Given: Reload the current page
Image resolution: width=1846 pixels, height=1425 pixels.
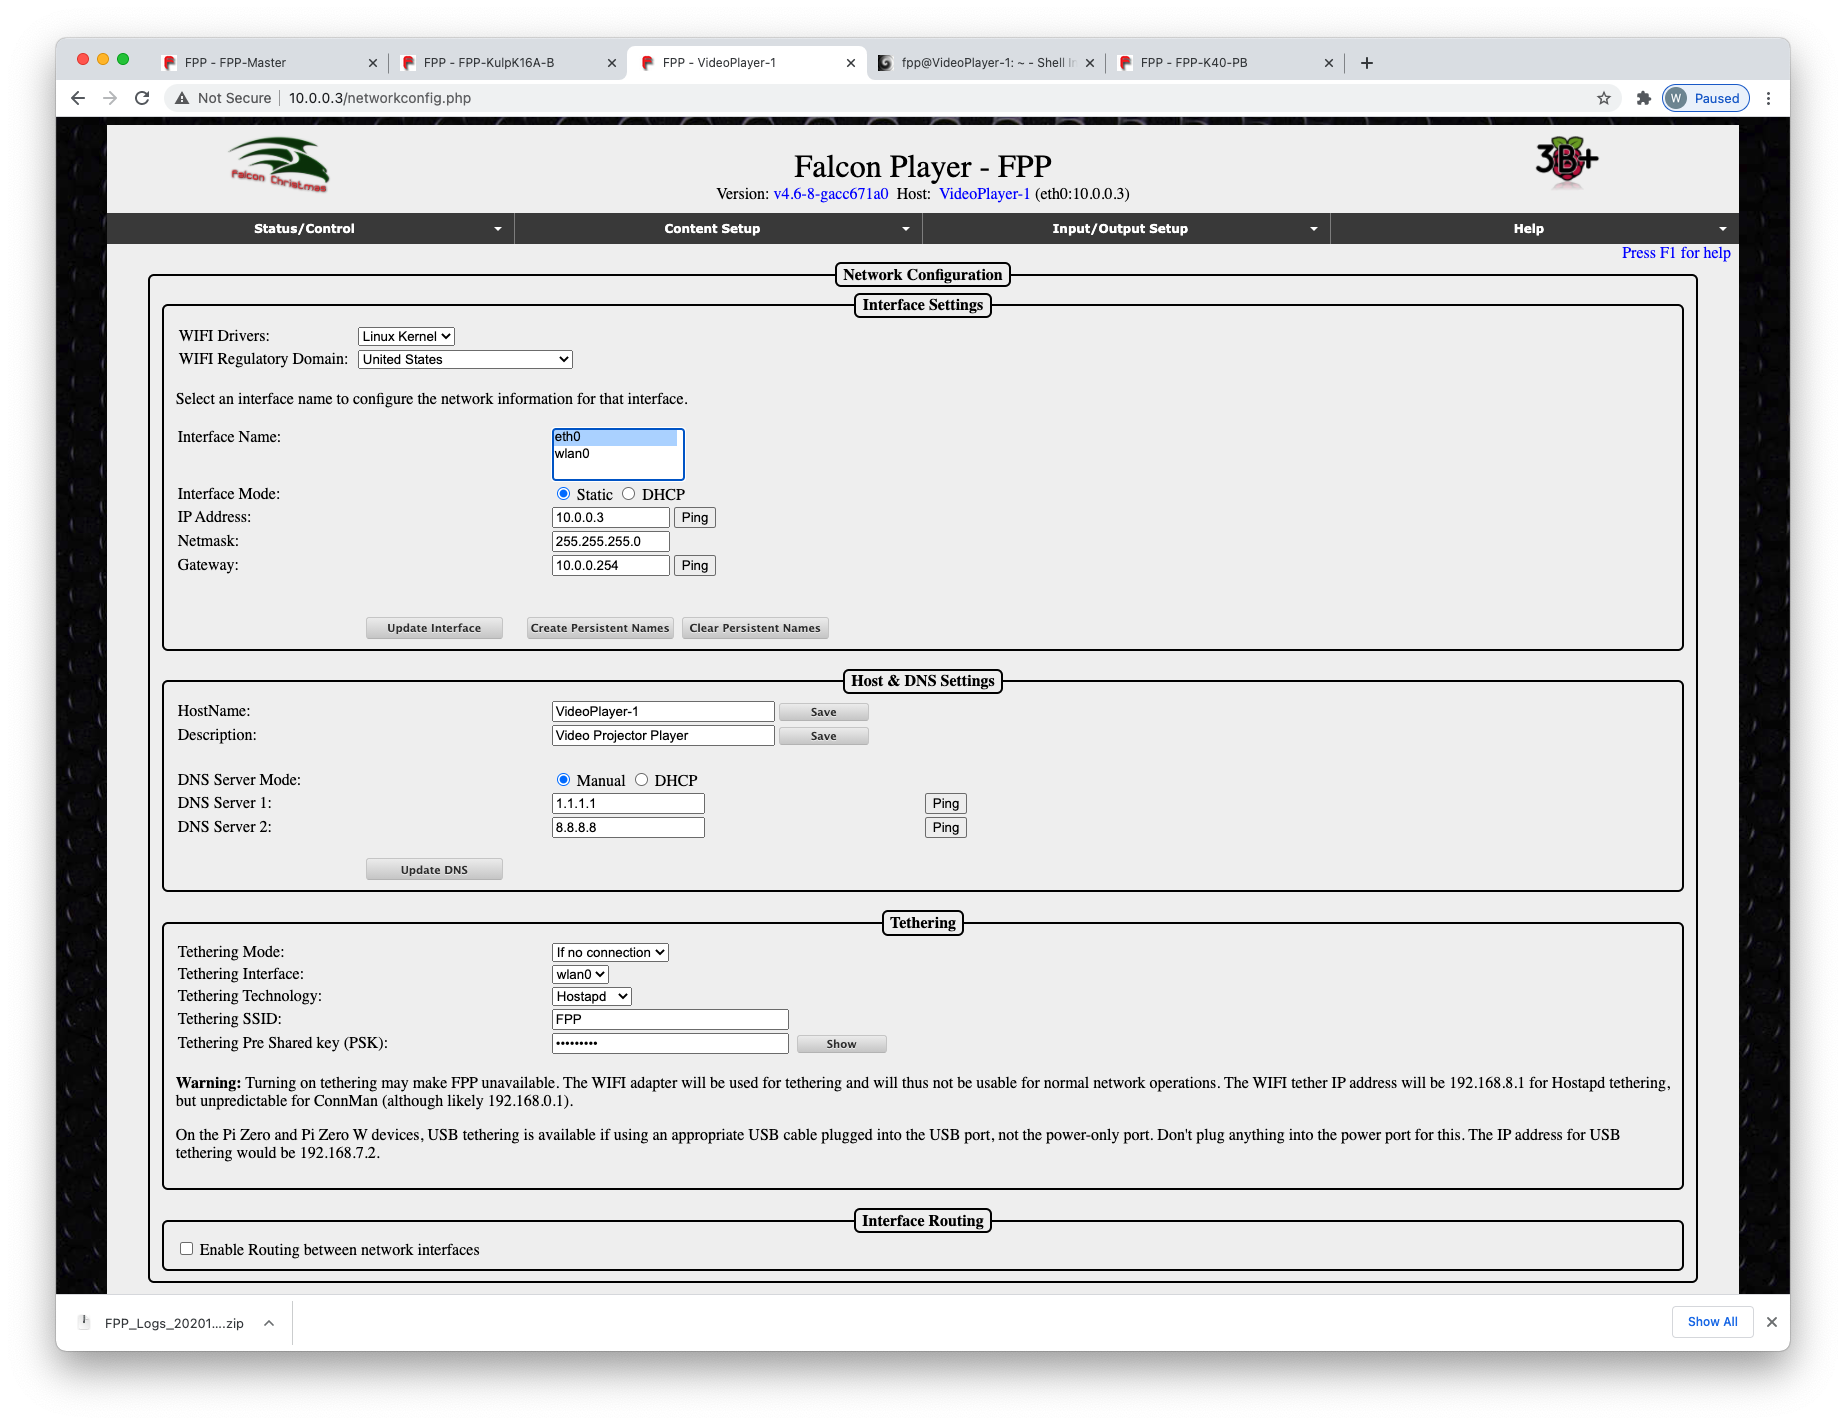Looking at the screenshot, I should (142, 98).
